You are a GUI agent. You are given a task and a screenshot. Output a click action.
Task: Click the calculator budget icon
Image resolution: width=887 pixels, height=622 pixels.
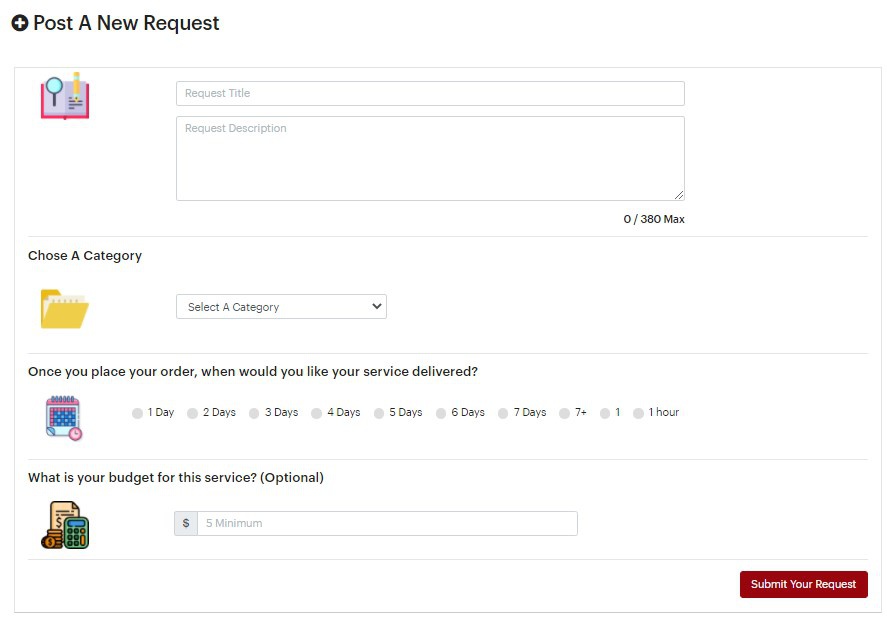pos(65,525)
